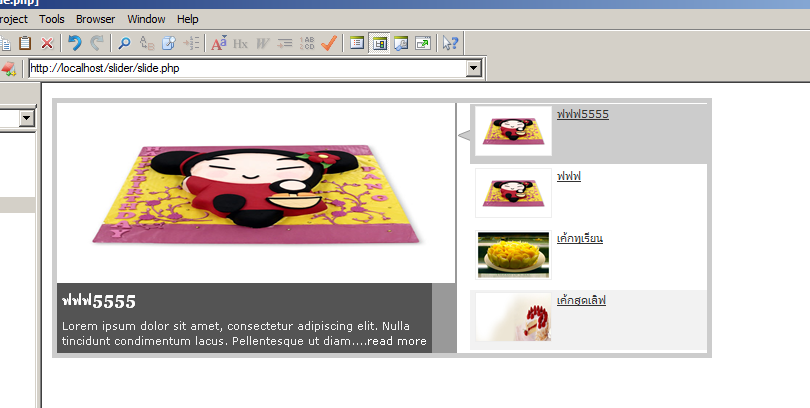Click the ...read more caption text
This screenshot has height=408, width=810.
point(390,341)
